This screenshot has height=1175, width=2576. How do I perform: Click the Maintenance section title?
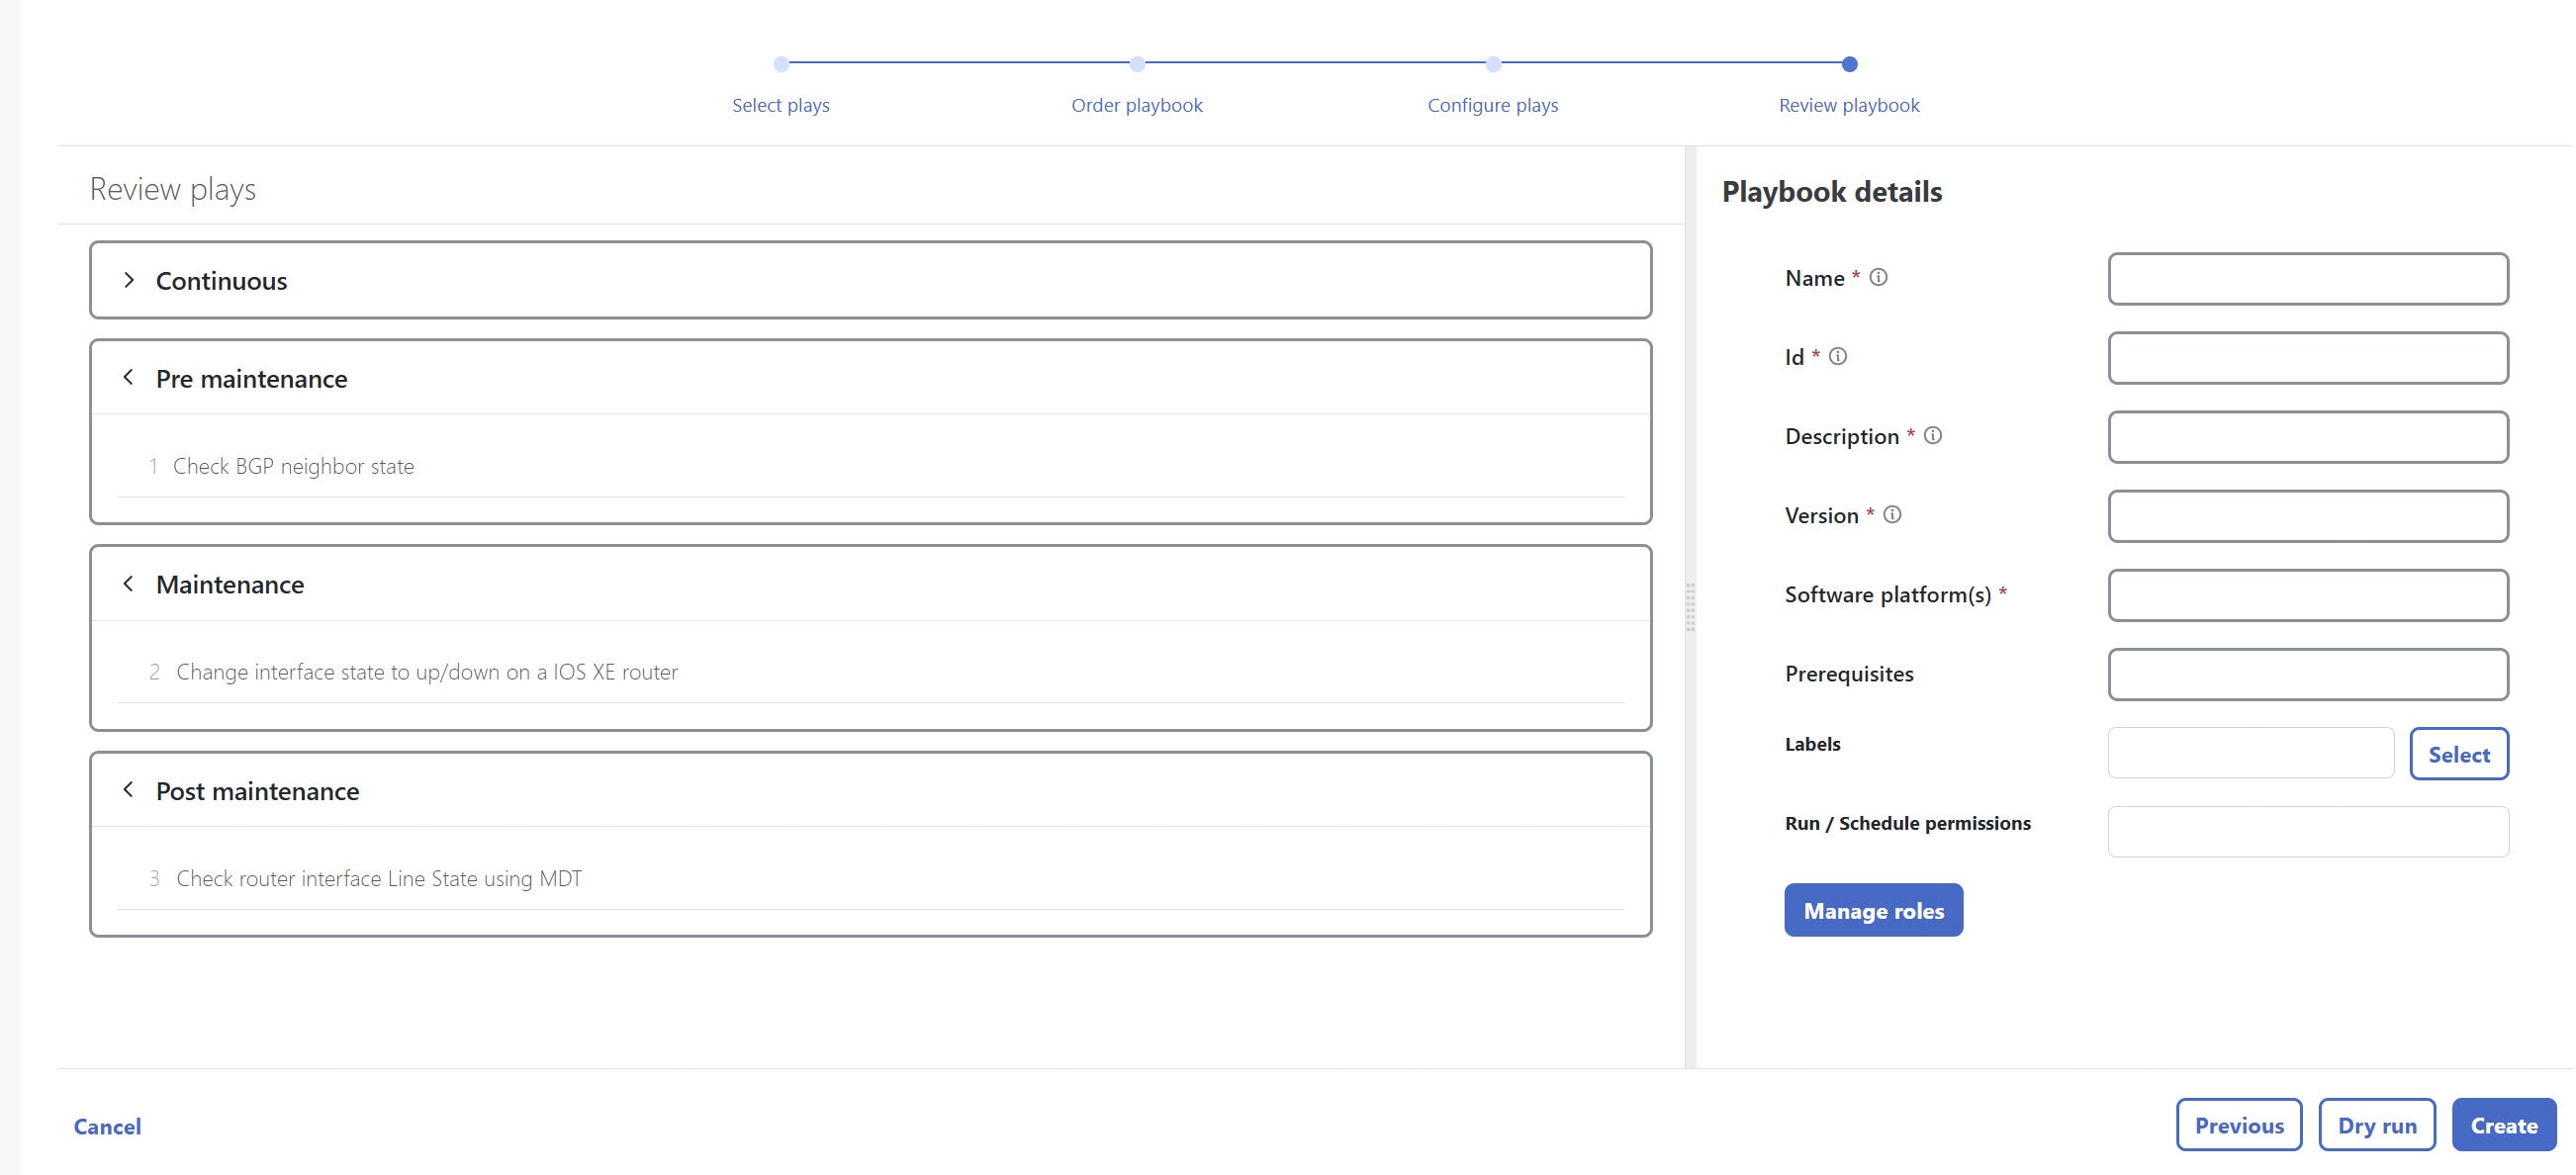pos(230,585)
